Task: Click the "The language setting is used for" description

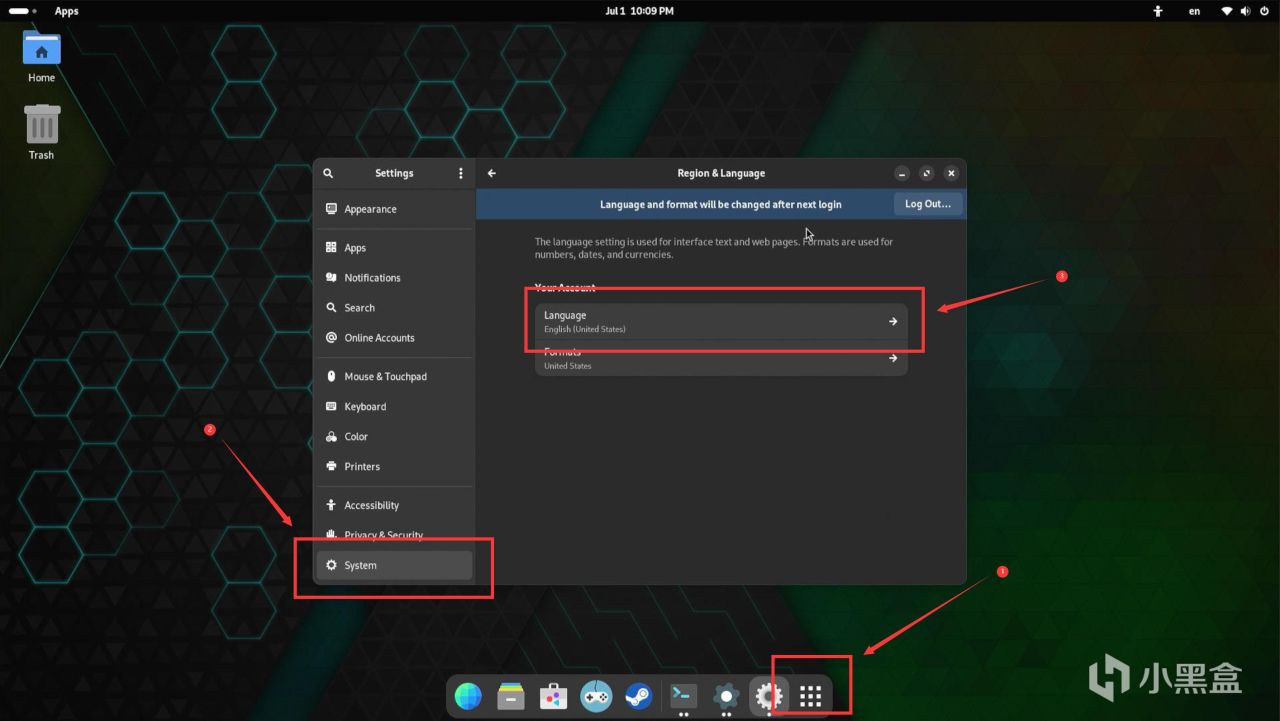Action: (714, 248)
